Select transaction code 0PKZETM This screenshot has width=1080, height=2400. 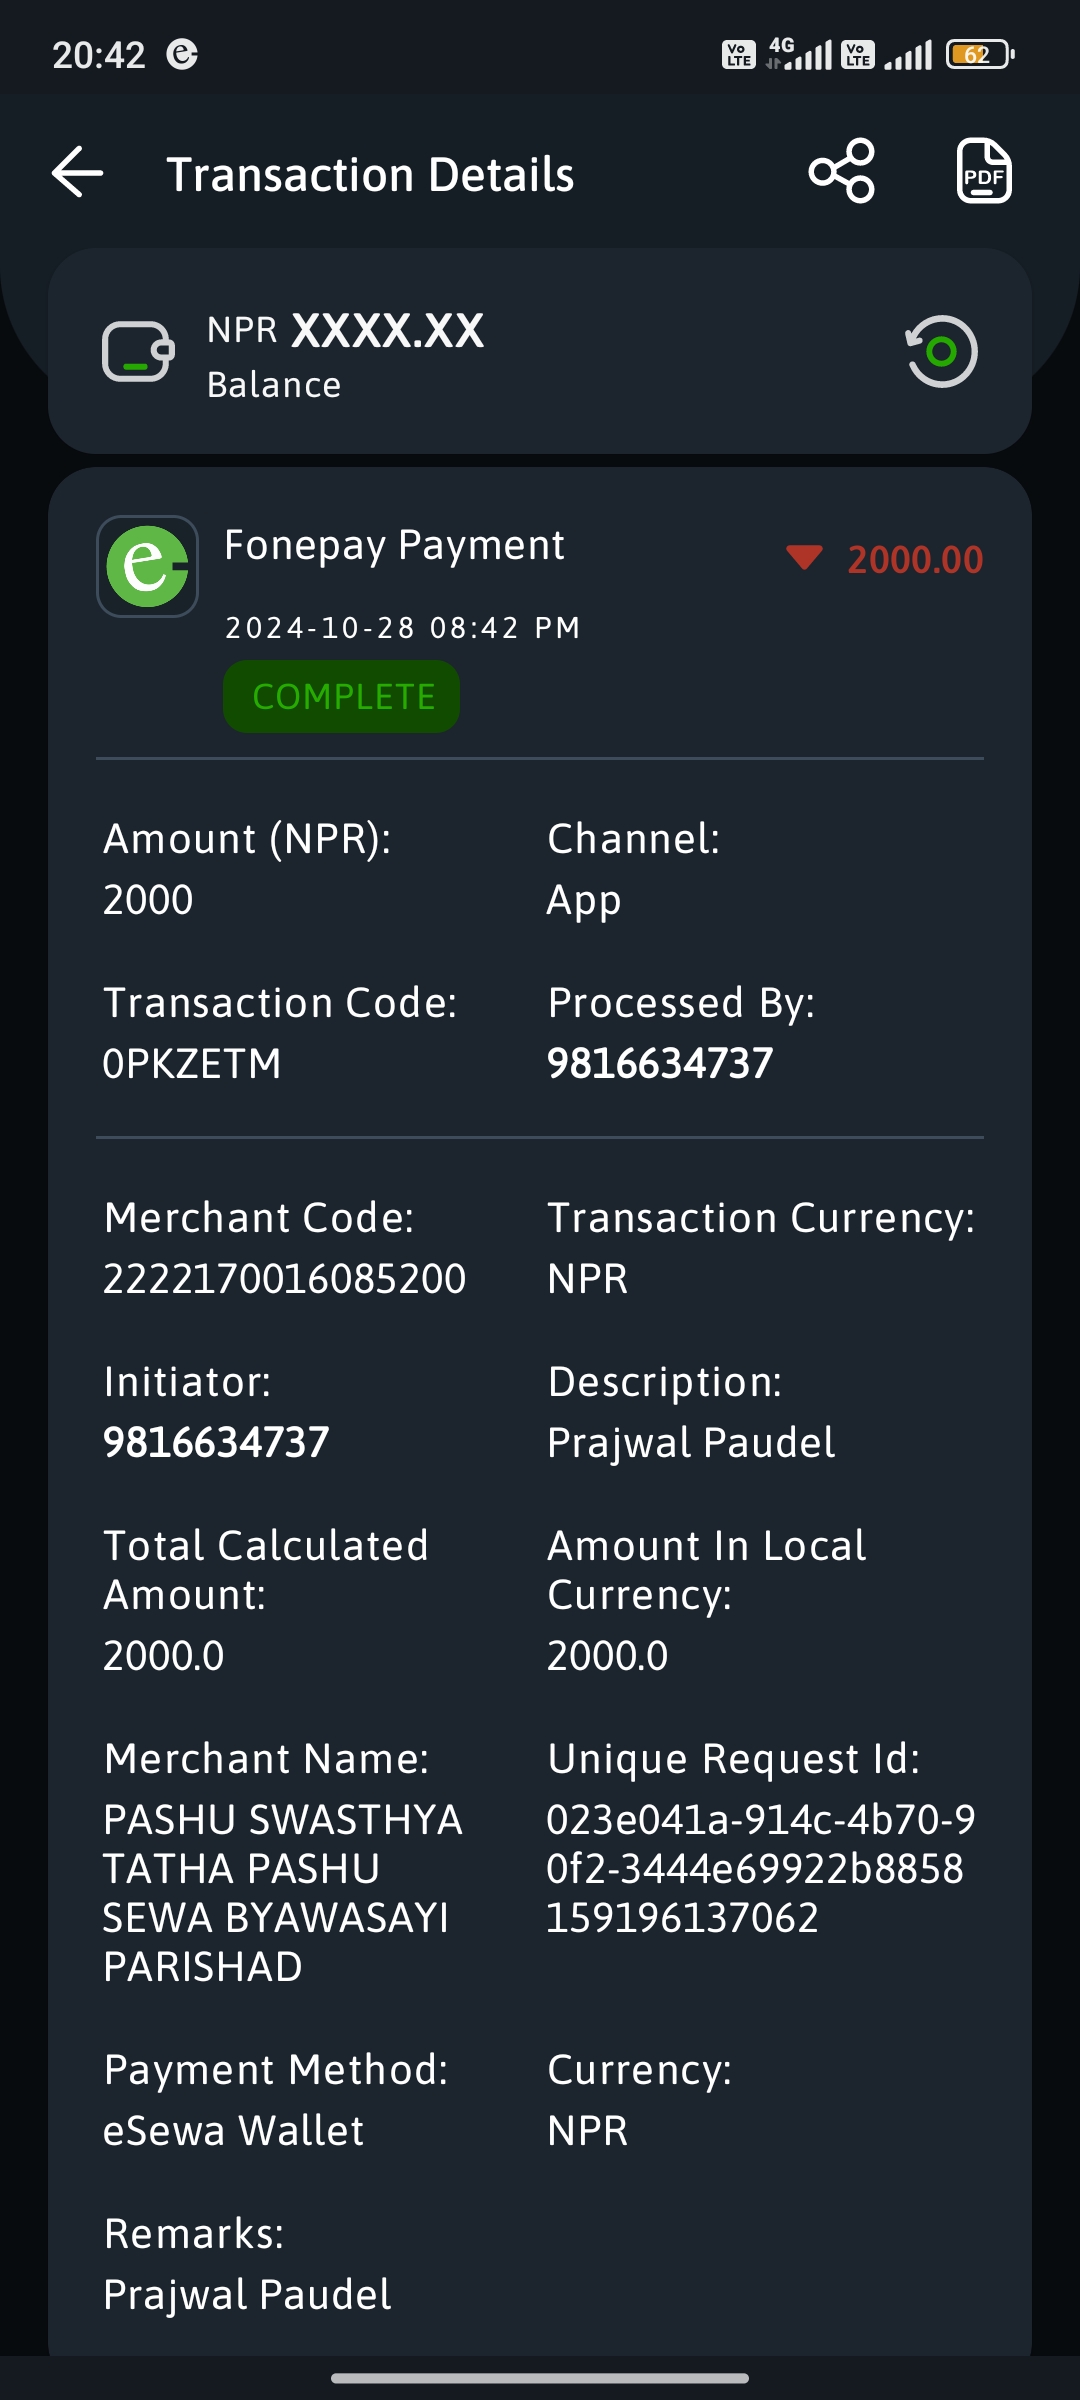point(192,1064)
